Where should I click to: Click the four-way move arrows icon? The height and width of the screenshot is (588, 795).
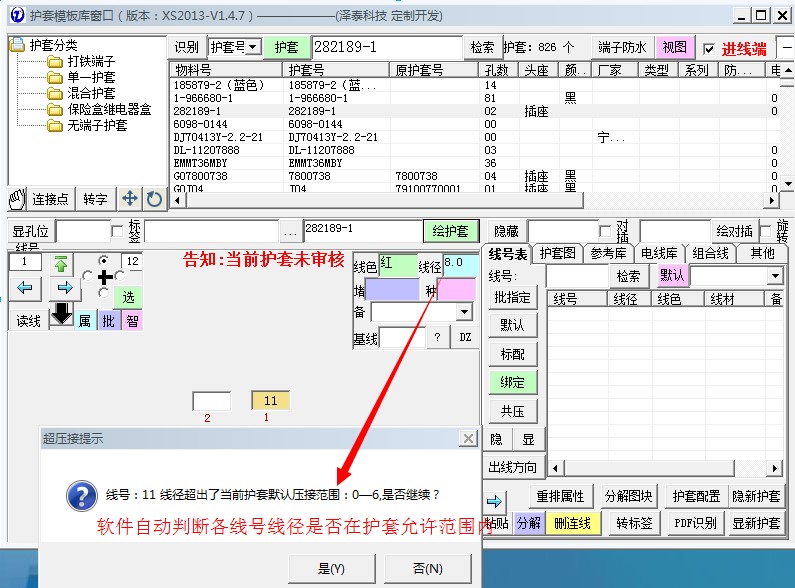[130, 198]
